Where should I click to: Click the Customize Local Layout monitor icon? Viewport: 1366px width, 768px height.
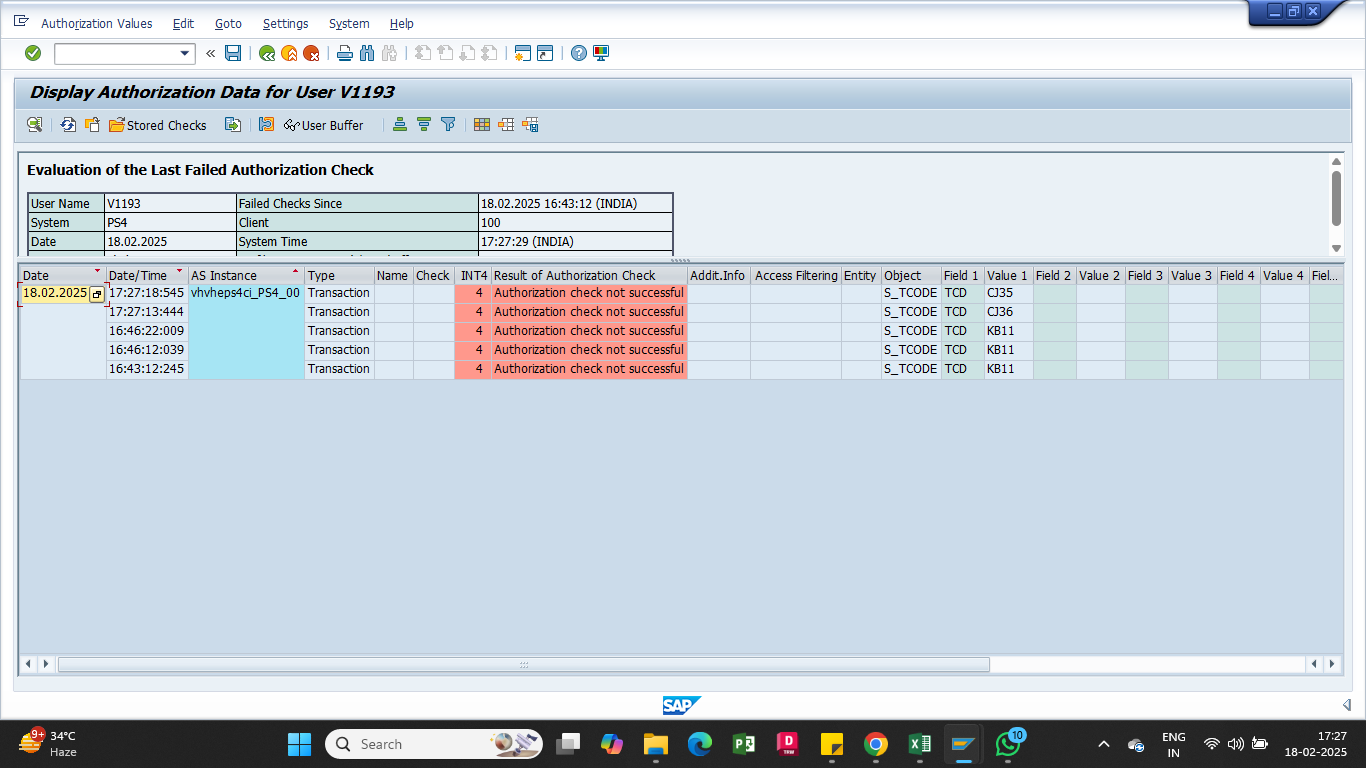click(601, 53)
